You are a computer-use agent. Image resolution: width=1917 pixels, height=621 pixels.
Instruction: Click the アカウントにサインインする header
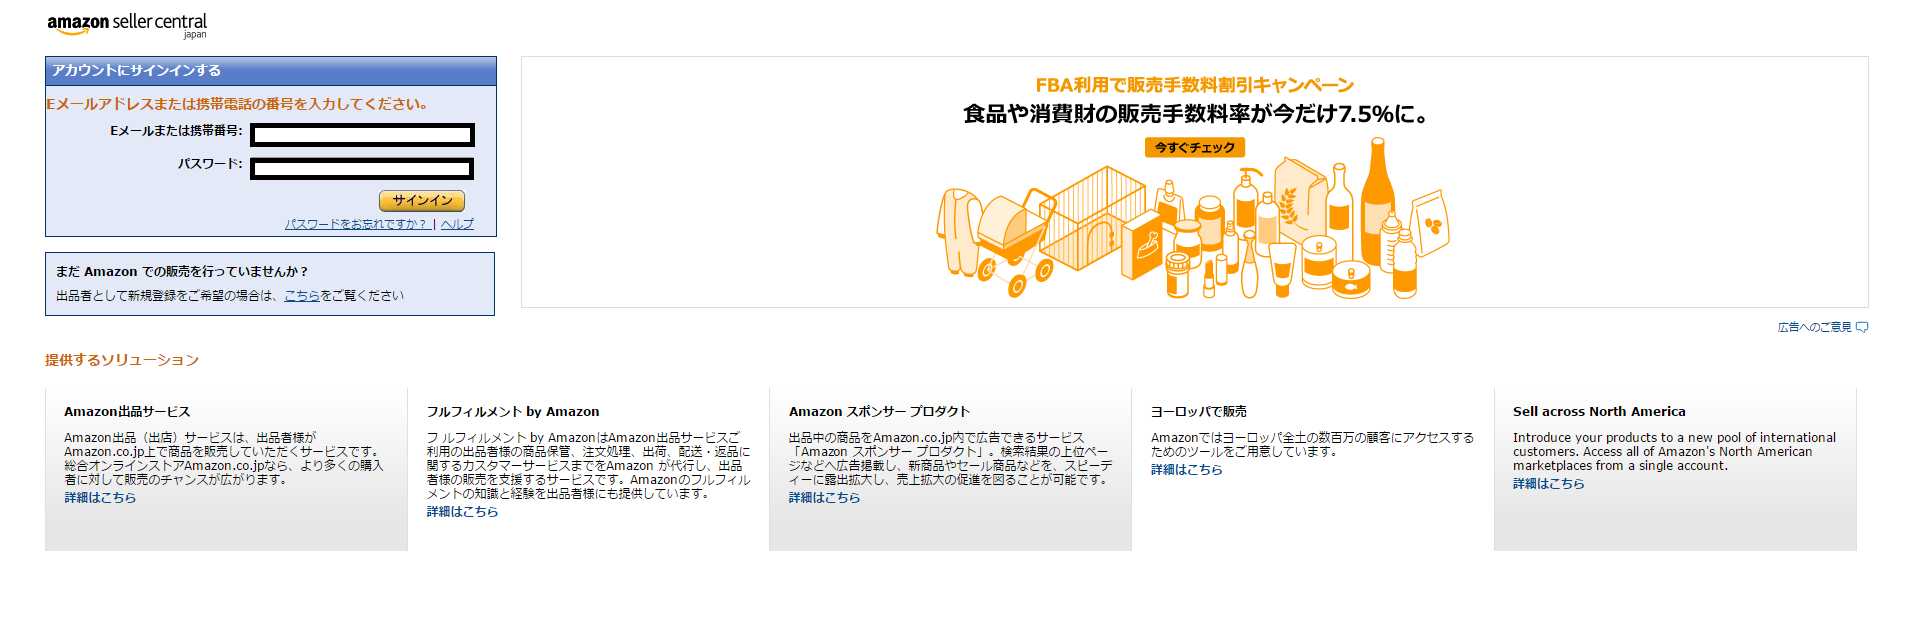click(x=271, y=71)
